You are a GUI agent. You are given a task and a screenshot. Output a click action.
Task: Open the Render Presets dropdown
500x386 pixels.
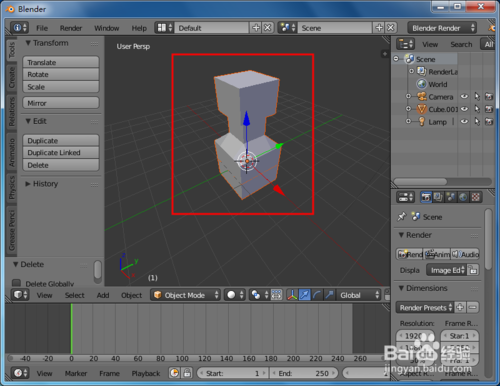point(425,307)
